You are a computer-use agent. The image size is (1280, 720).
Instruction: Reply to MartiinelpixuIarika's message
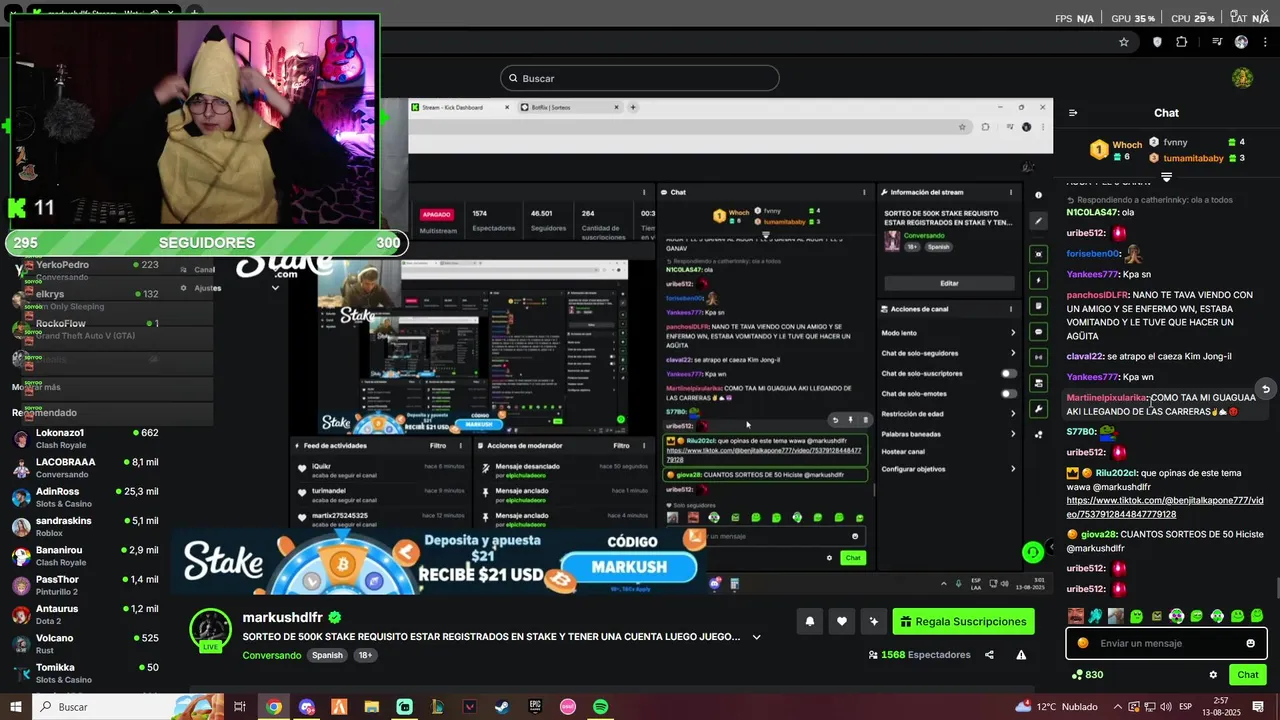click(1265, 389)
